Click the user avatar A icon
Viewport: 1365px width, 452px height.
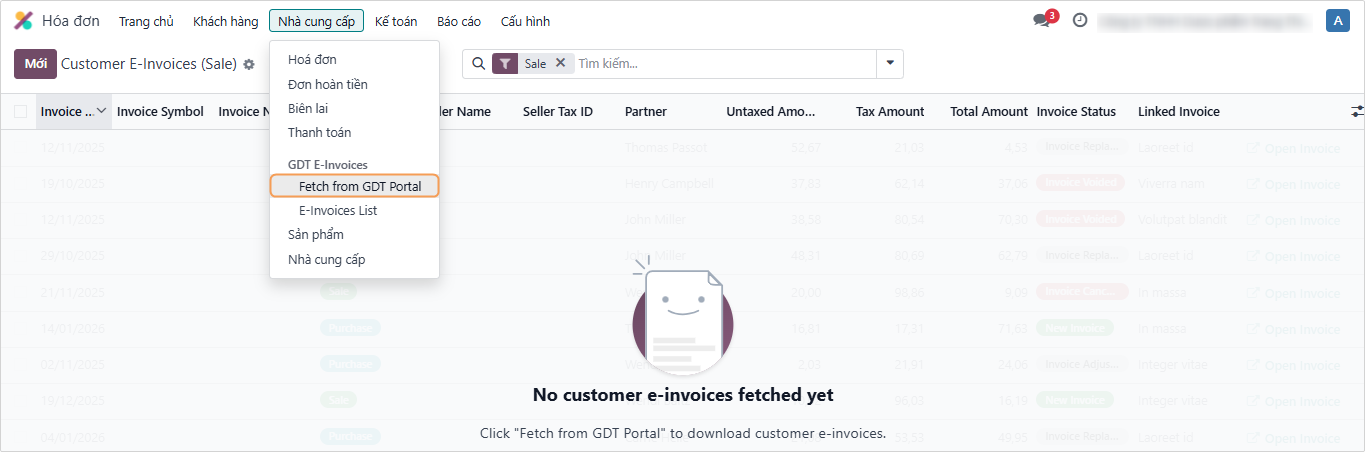point(1337,21)
